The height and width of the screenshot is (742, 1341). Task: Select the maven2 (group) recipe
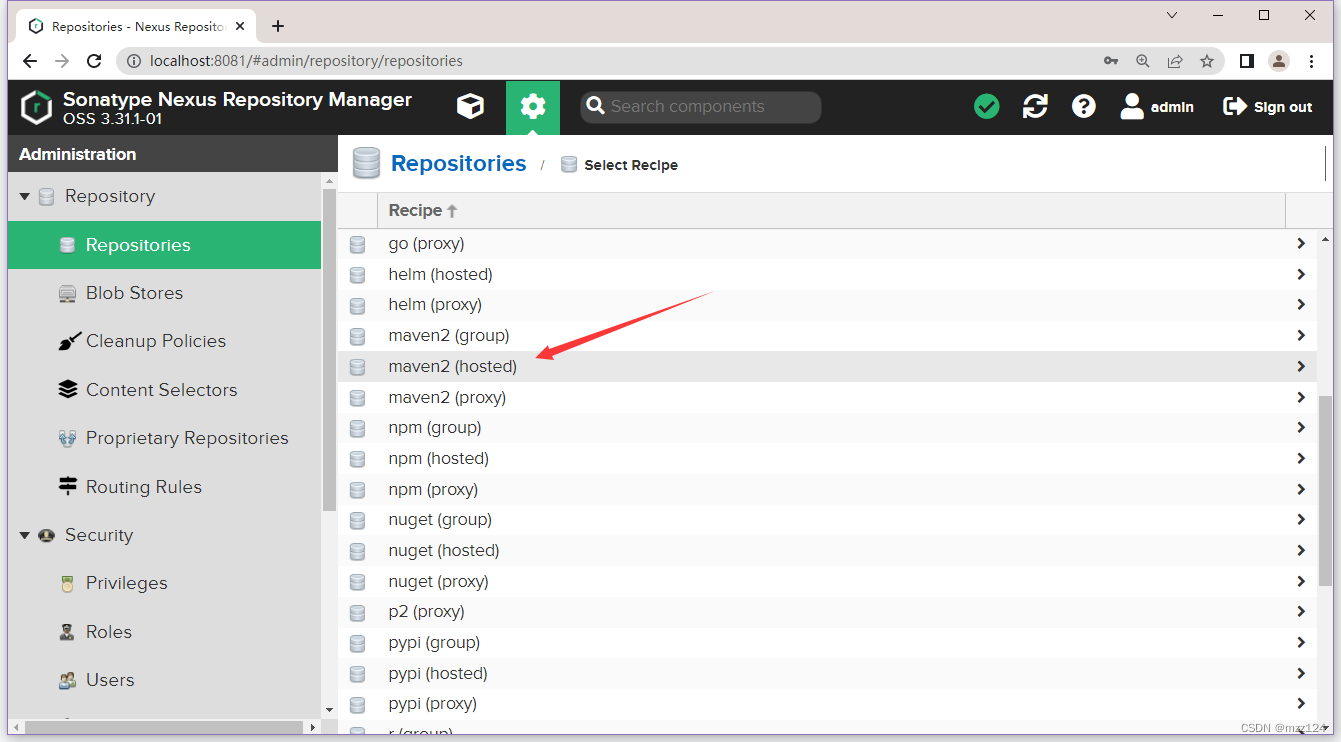pos(828,335)
